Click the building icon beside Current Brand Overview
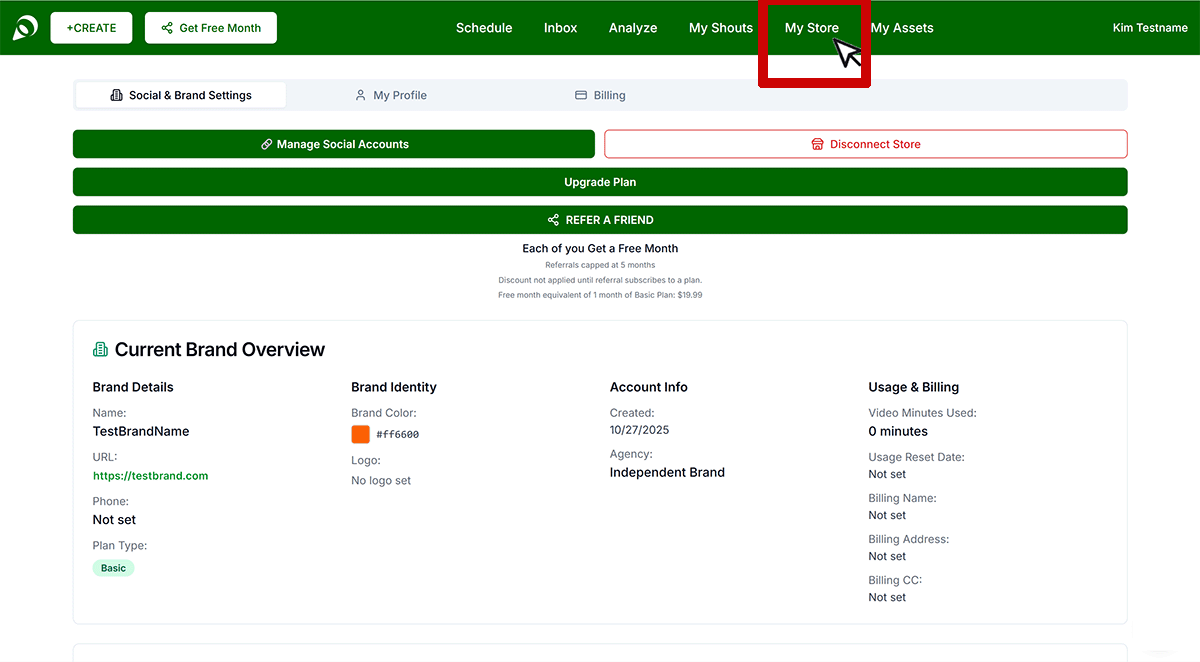This screenshot has width=1200, height=662. click(100, 349)
